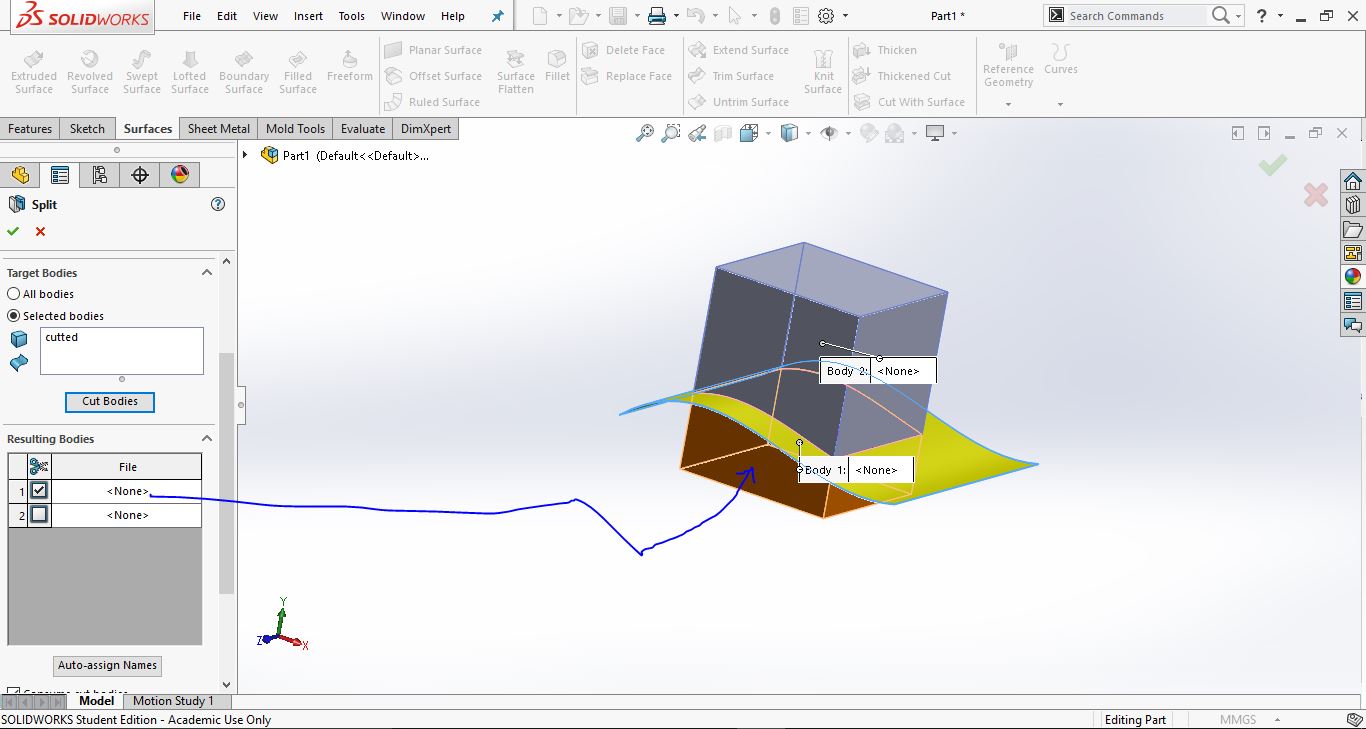Screen dimensions: 1366x729
Task: Click the Cut Bodies button
Action: 110,401
